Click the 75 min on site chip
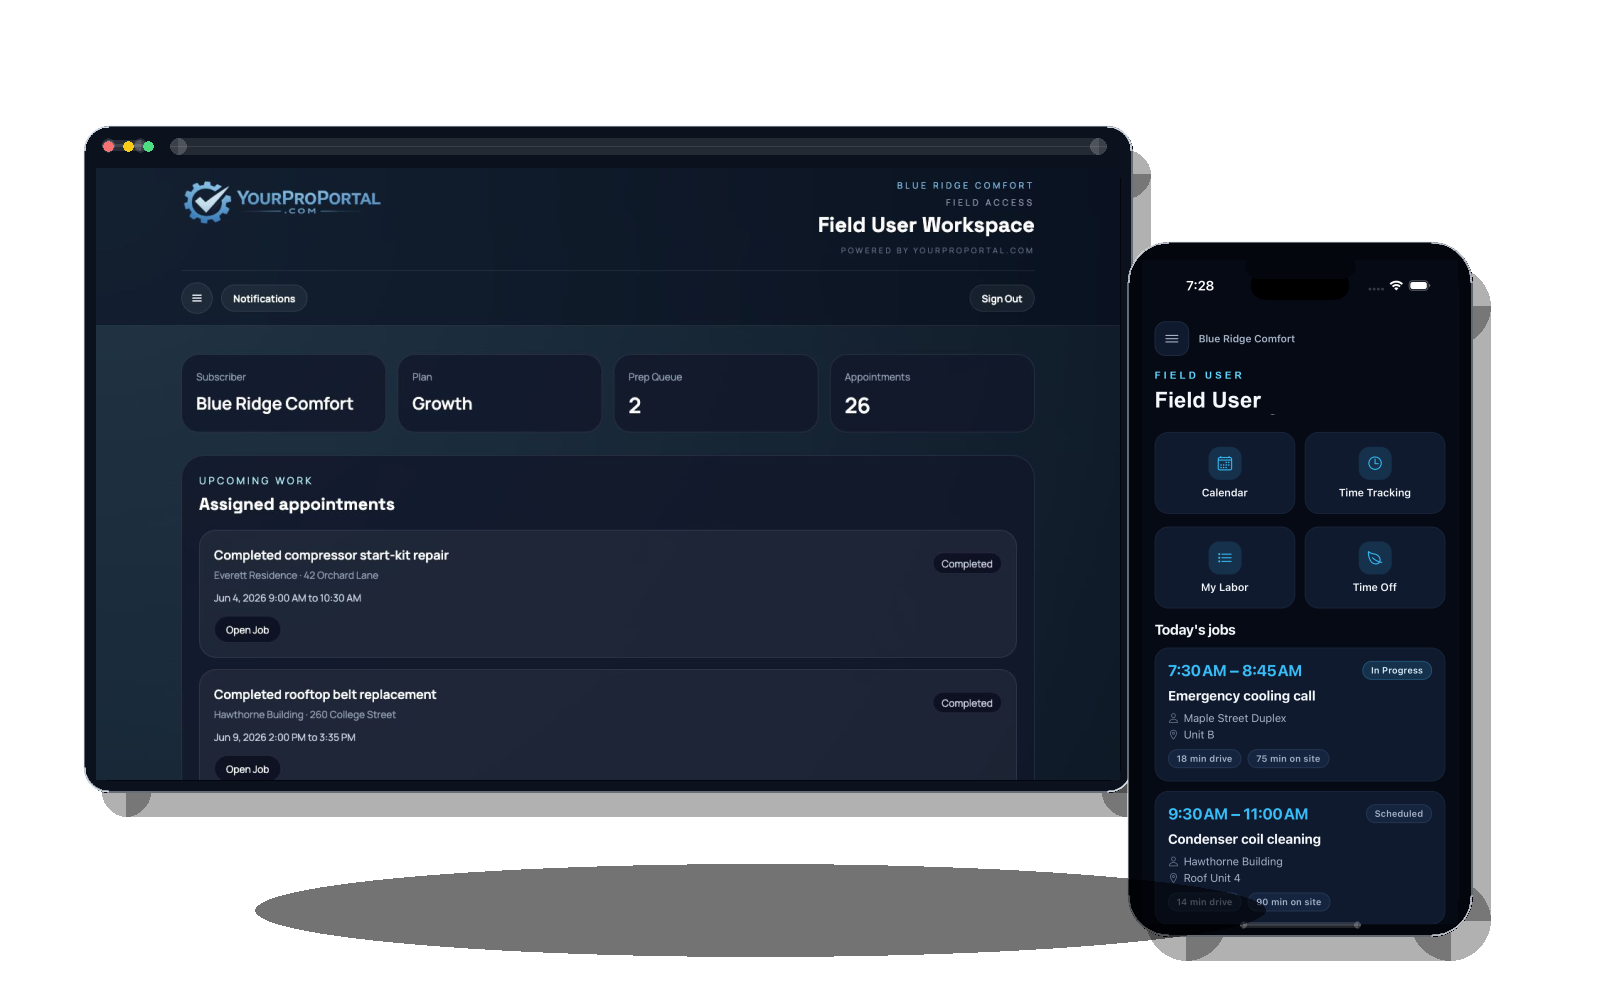 [1288, 759]
